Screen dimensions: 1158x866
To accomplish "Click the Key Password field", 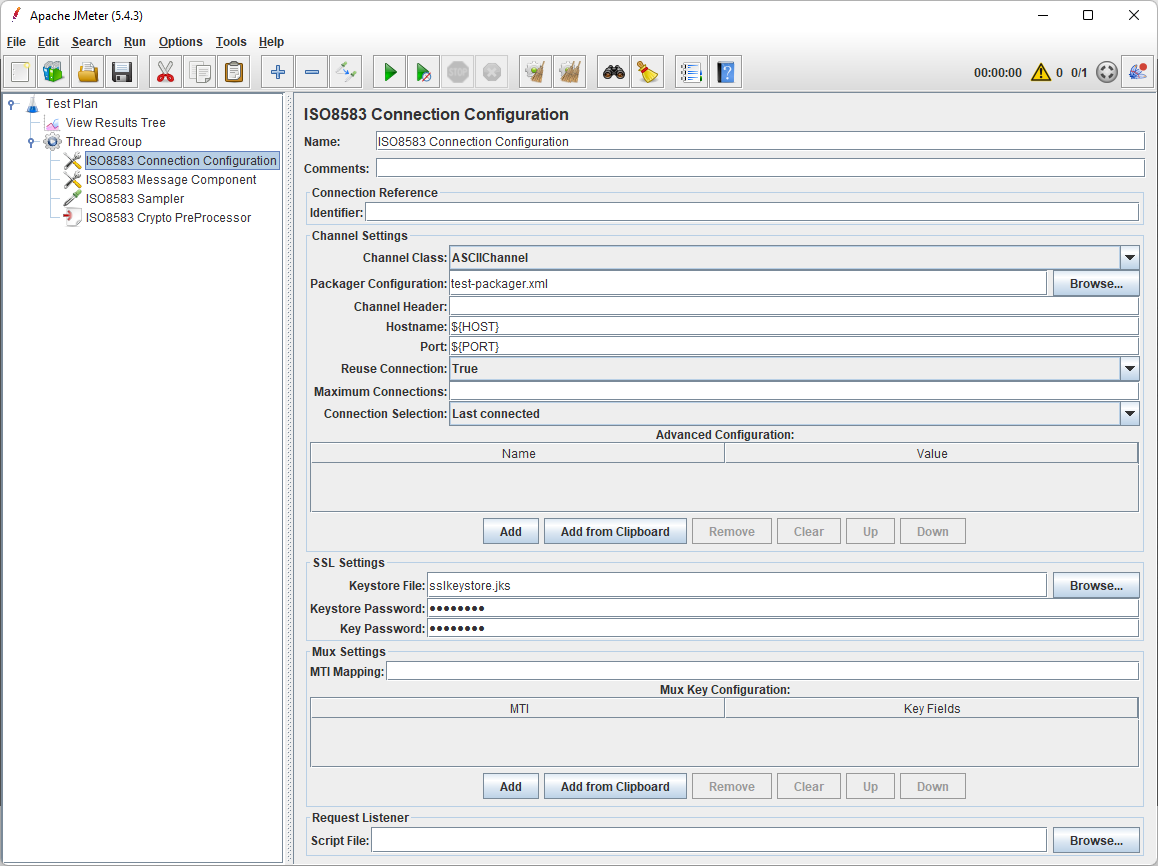I will pyautogui.click(x=783, y=628).
